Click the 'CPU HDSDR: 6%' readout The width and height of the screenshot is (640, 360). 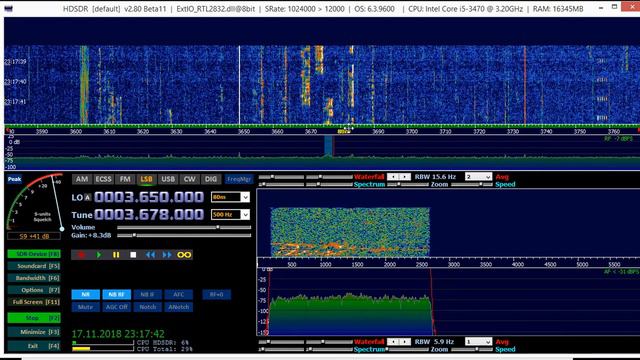[163, 343]
